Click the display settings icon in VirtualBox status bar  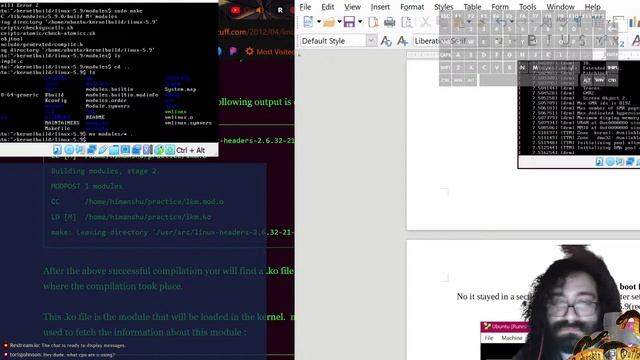click(x=125, y=150)
